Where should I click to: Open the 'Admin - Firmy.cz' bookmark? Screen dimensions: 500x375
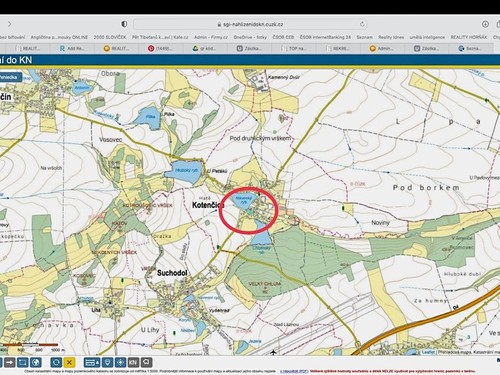coord(211,37)
